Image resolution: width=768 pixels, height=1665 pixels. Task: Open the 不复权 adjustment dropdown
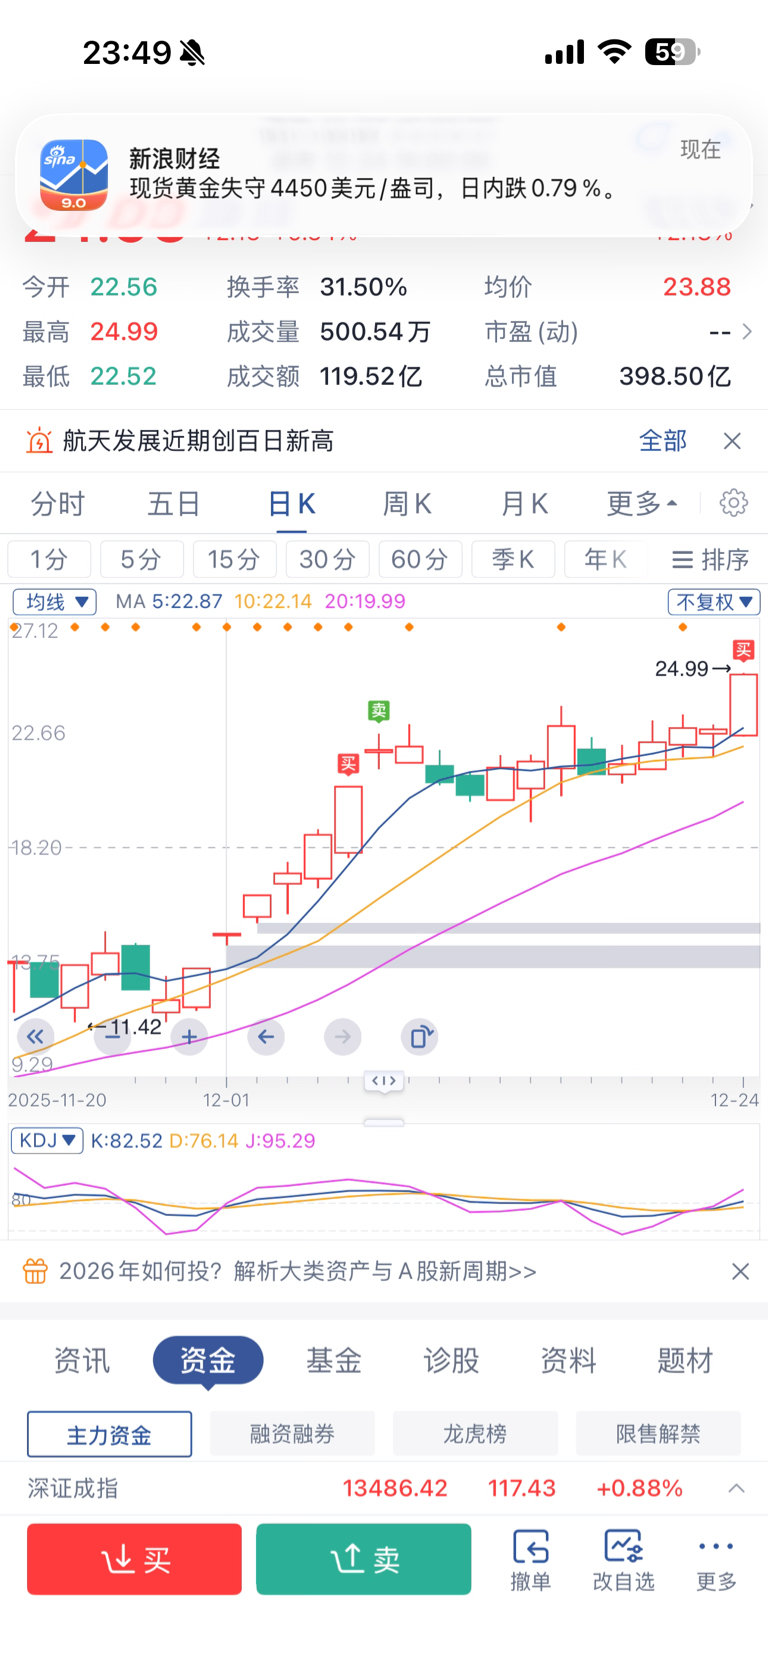714,602
